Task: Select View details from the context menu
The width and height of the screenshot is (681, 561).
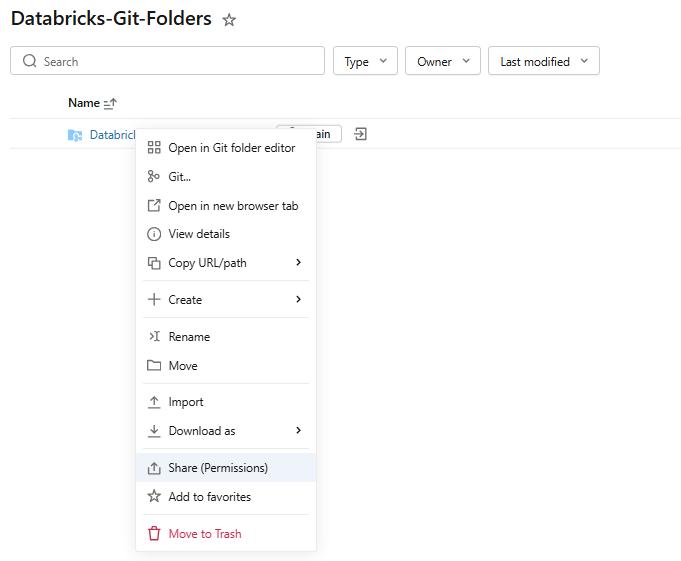Action: coord(226,234)
